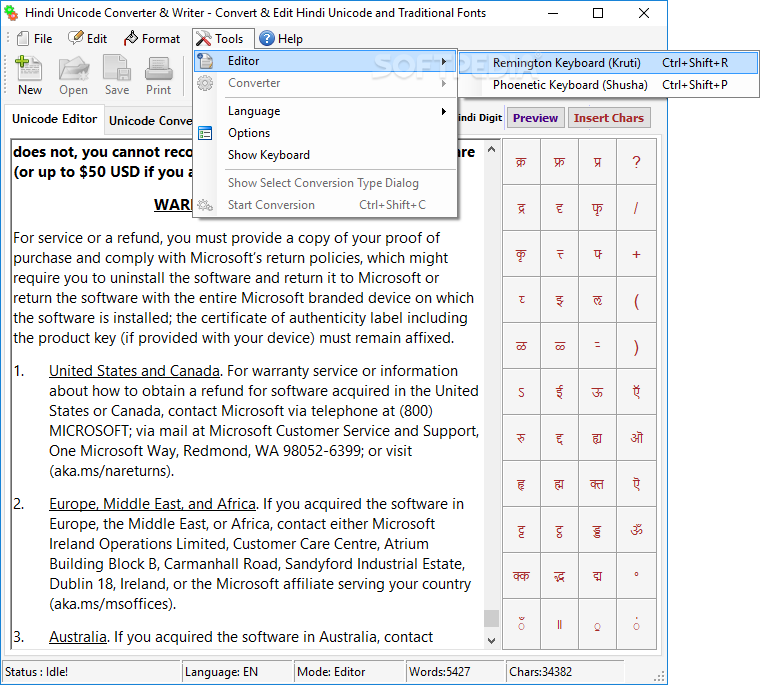
Task: Click the New document toolbar icon
Action: tap(29, 69)
